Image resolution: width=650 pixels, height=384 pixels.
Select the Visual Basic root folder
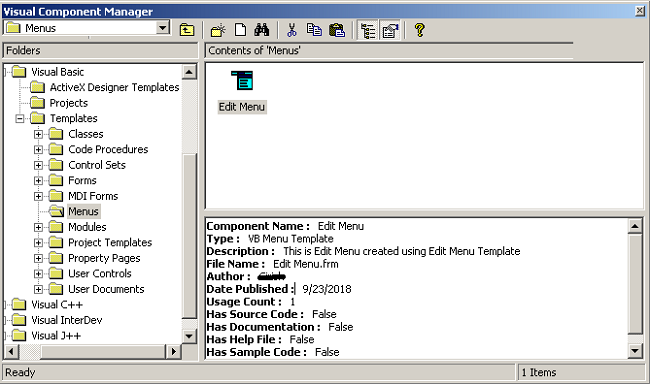58,72
